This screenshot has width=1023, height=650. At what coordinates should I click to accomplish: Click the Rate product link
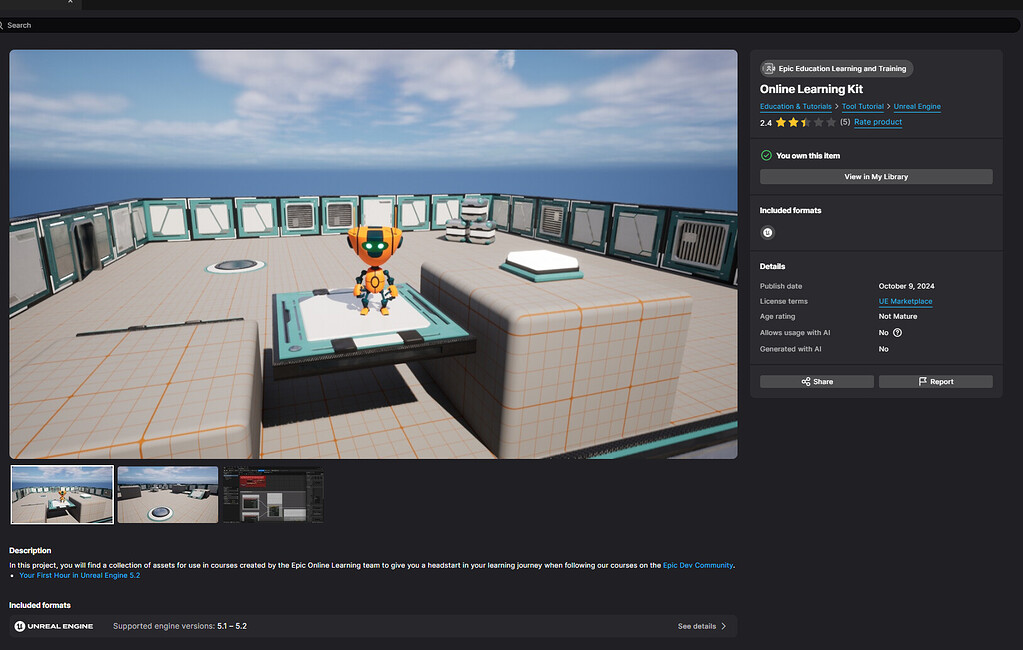[878, 122]
